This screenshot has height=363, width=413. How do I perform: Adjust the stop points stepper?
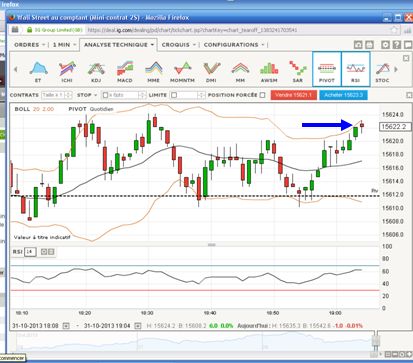[x=142, y=95]
